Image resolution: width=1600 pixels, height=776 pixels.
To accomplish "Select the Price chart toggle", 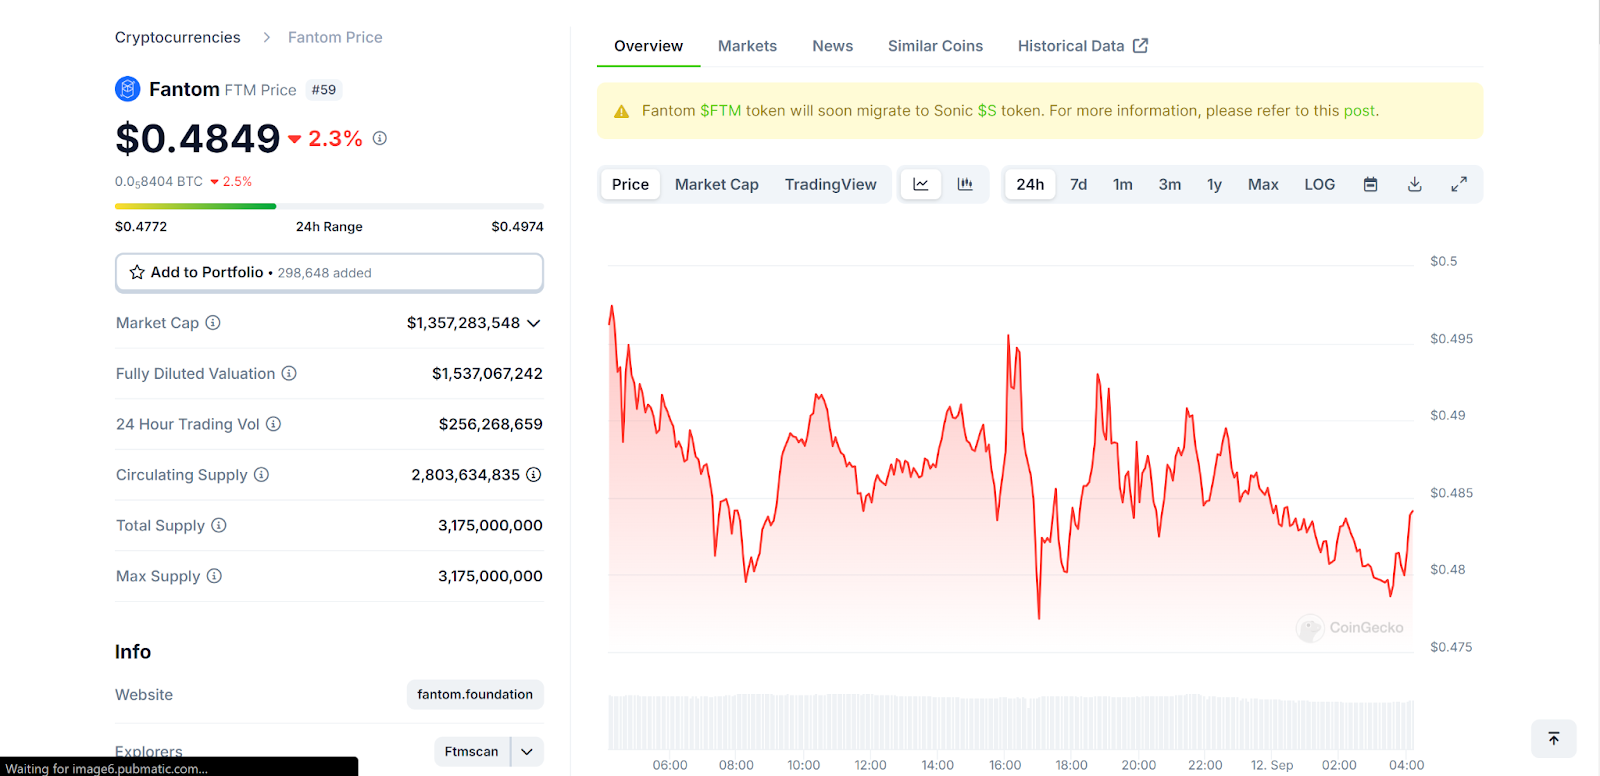I will [630, 184].
